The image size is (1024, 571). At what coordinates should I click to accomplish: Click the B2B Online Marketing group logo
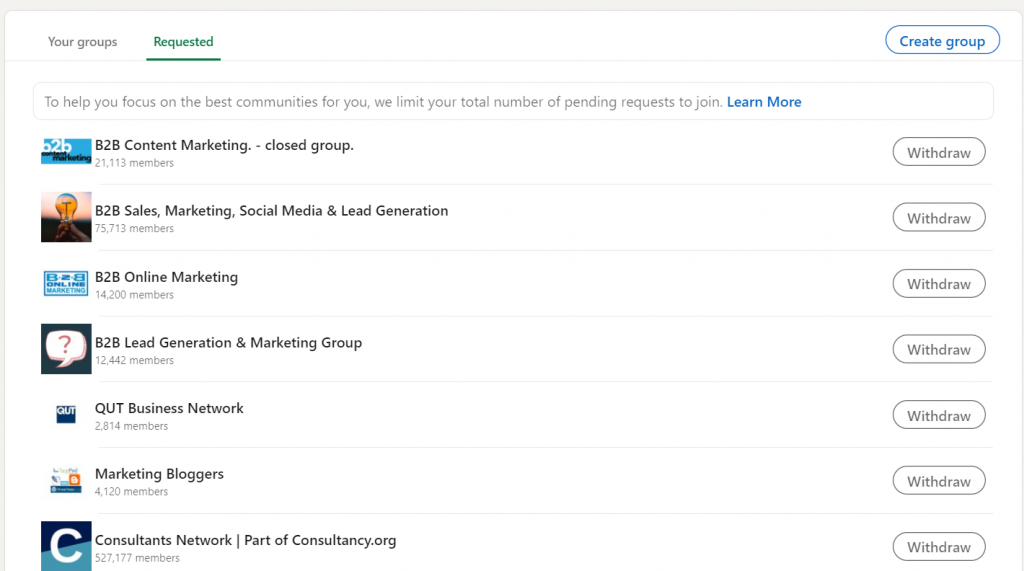66,283
